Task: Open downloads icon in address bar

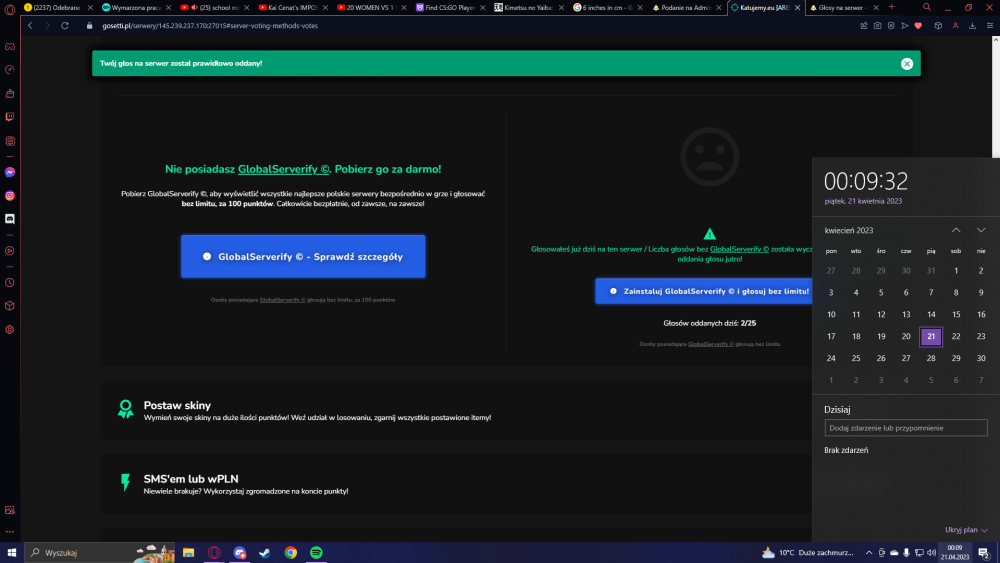Action: (x=973, y=26)
